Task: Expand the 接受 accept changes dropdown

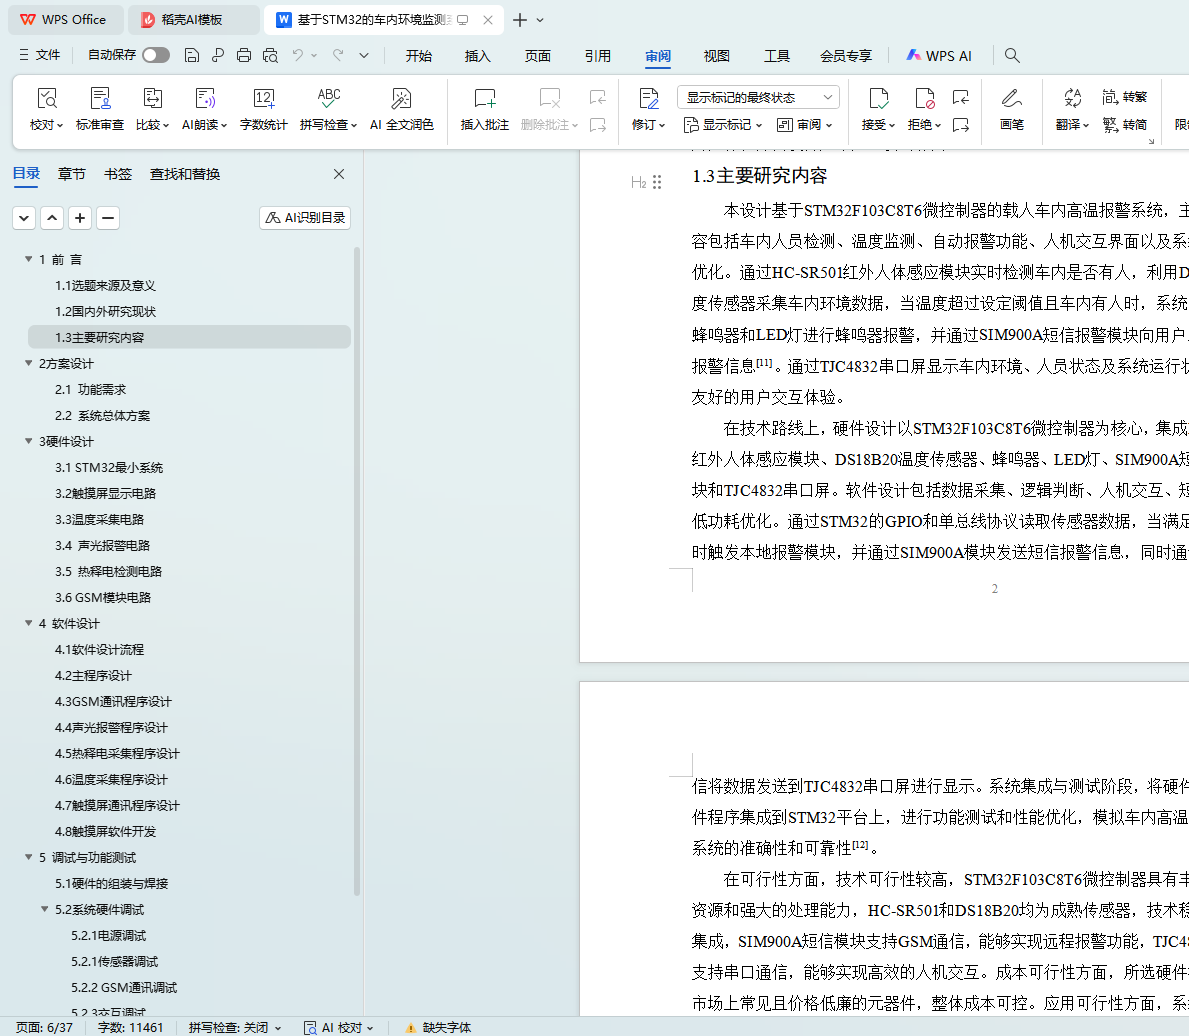Action: [x=890, y=125]
